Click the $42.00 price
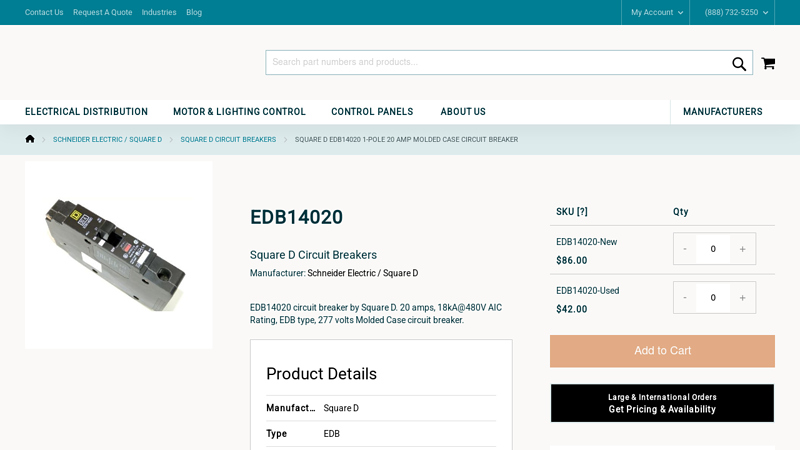Image resolution: width=800 pixels, height=450 pixels. tap(571, 309)
